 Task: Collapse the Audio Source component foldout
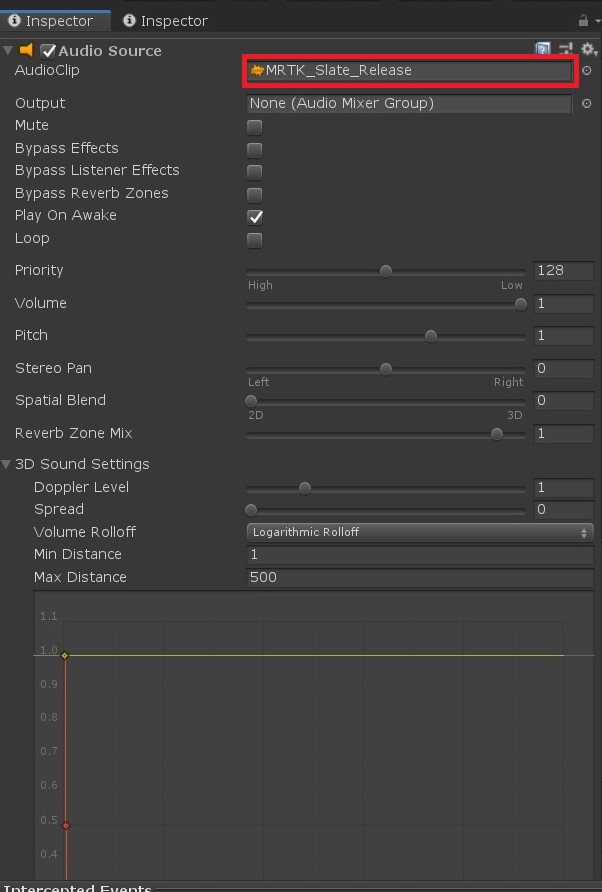7,51
